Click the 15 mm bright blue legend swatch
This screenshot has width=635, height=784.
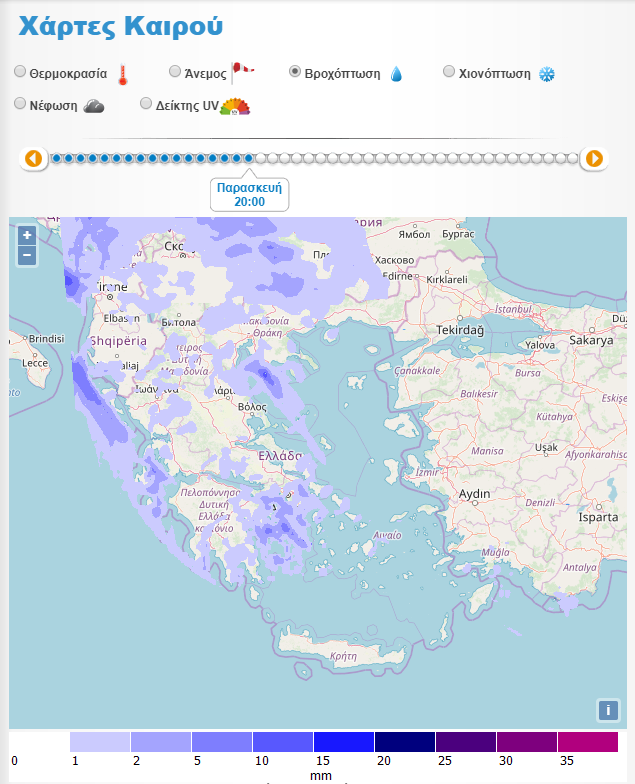pos(344,742)
